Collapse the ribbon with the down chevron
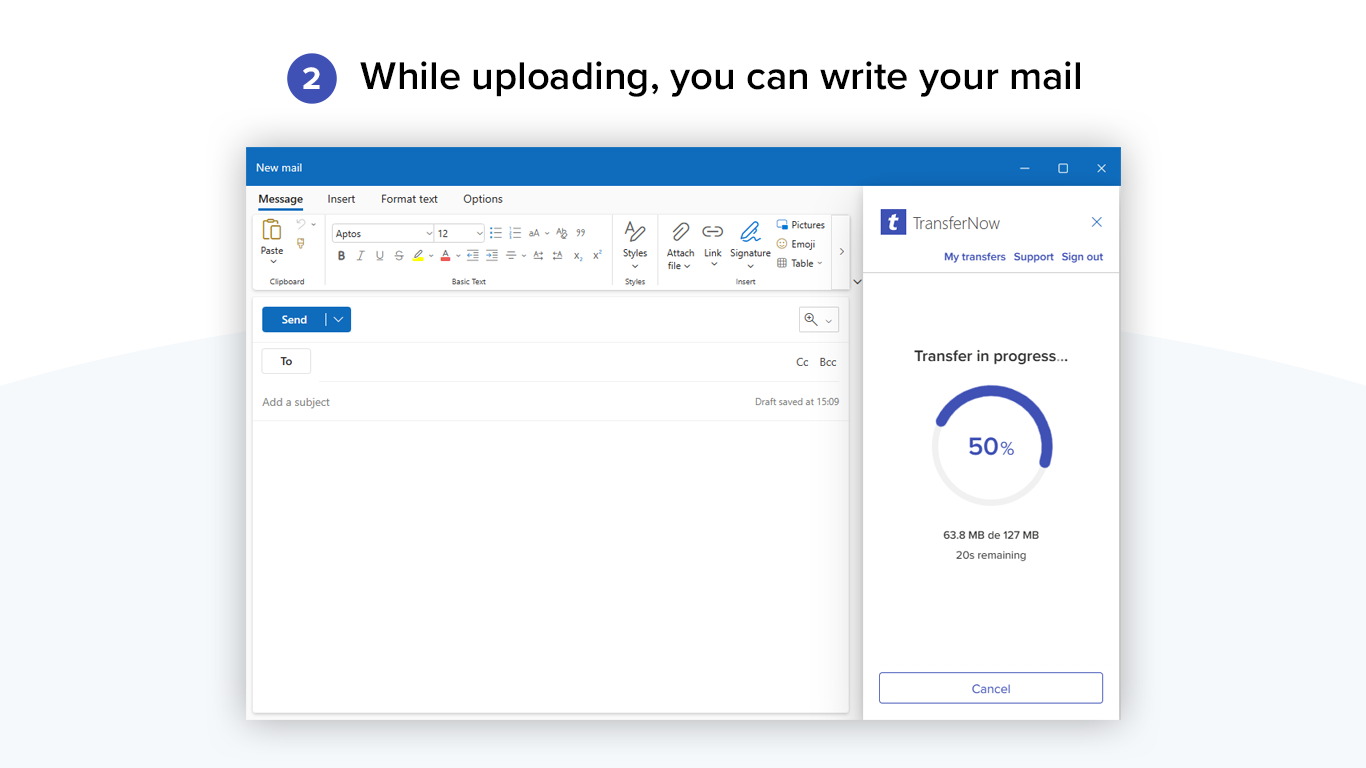This screenshot has width=1366, height=768. point(857,282)
